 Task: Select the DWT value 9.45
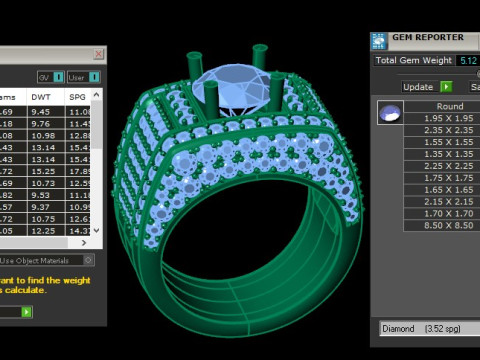point(41,112)
